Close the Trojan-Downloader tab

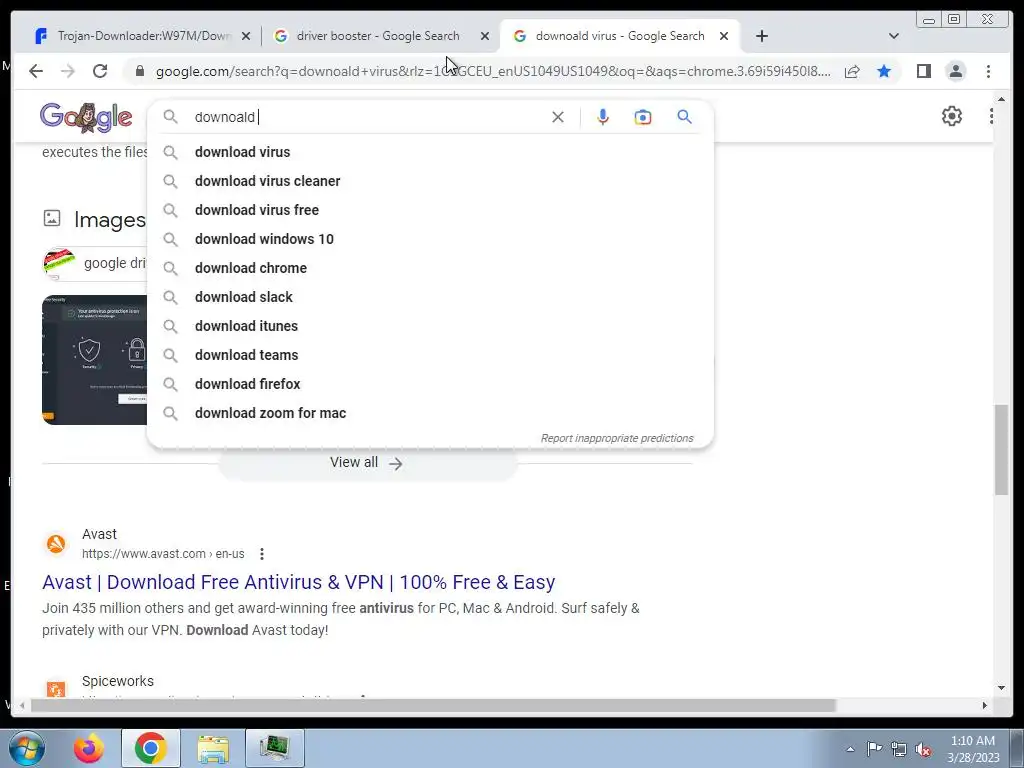coord(246,37)
